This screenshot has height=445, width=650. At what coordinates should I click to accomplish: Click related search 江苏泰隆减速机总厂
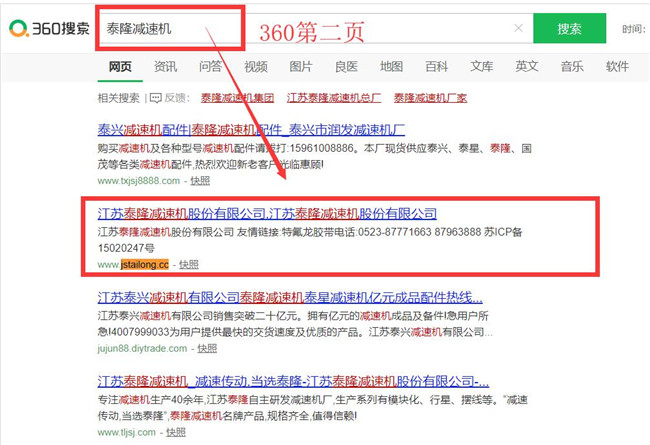coord(336,98)
